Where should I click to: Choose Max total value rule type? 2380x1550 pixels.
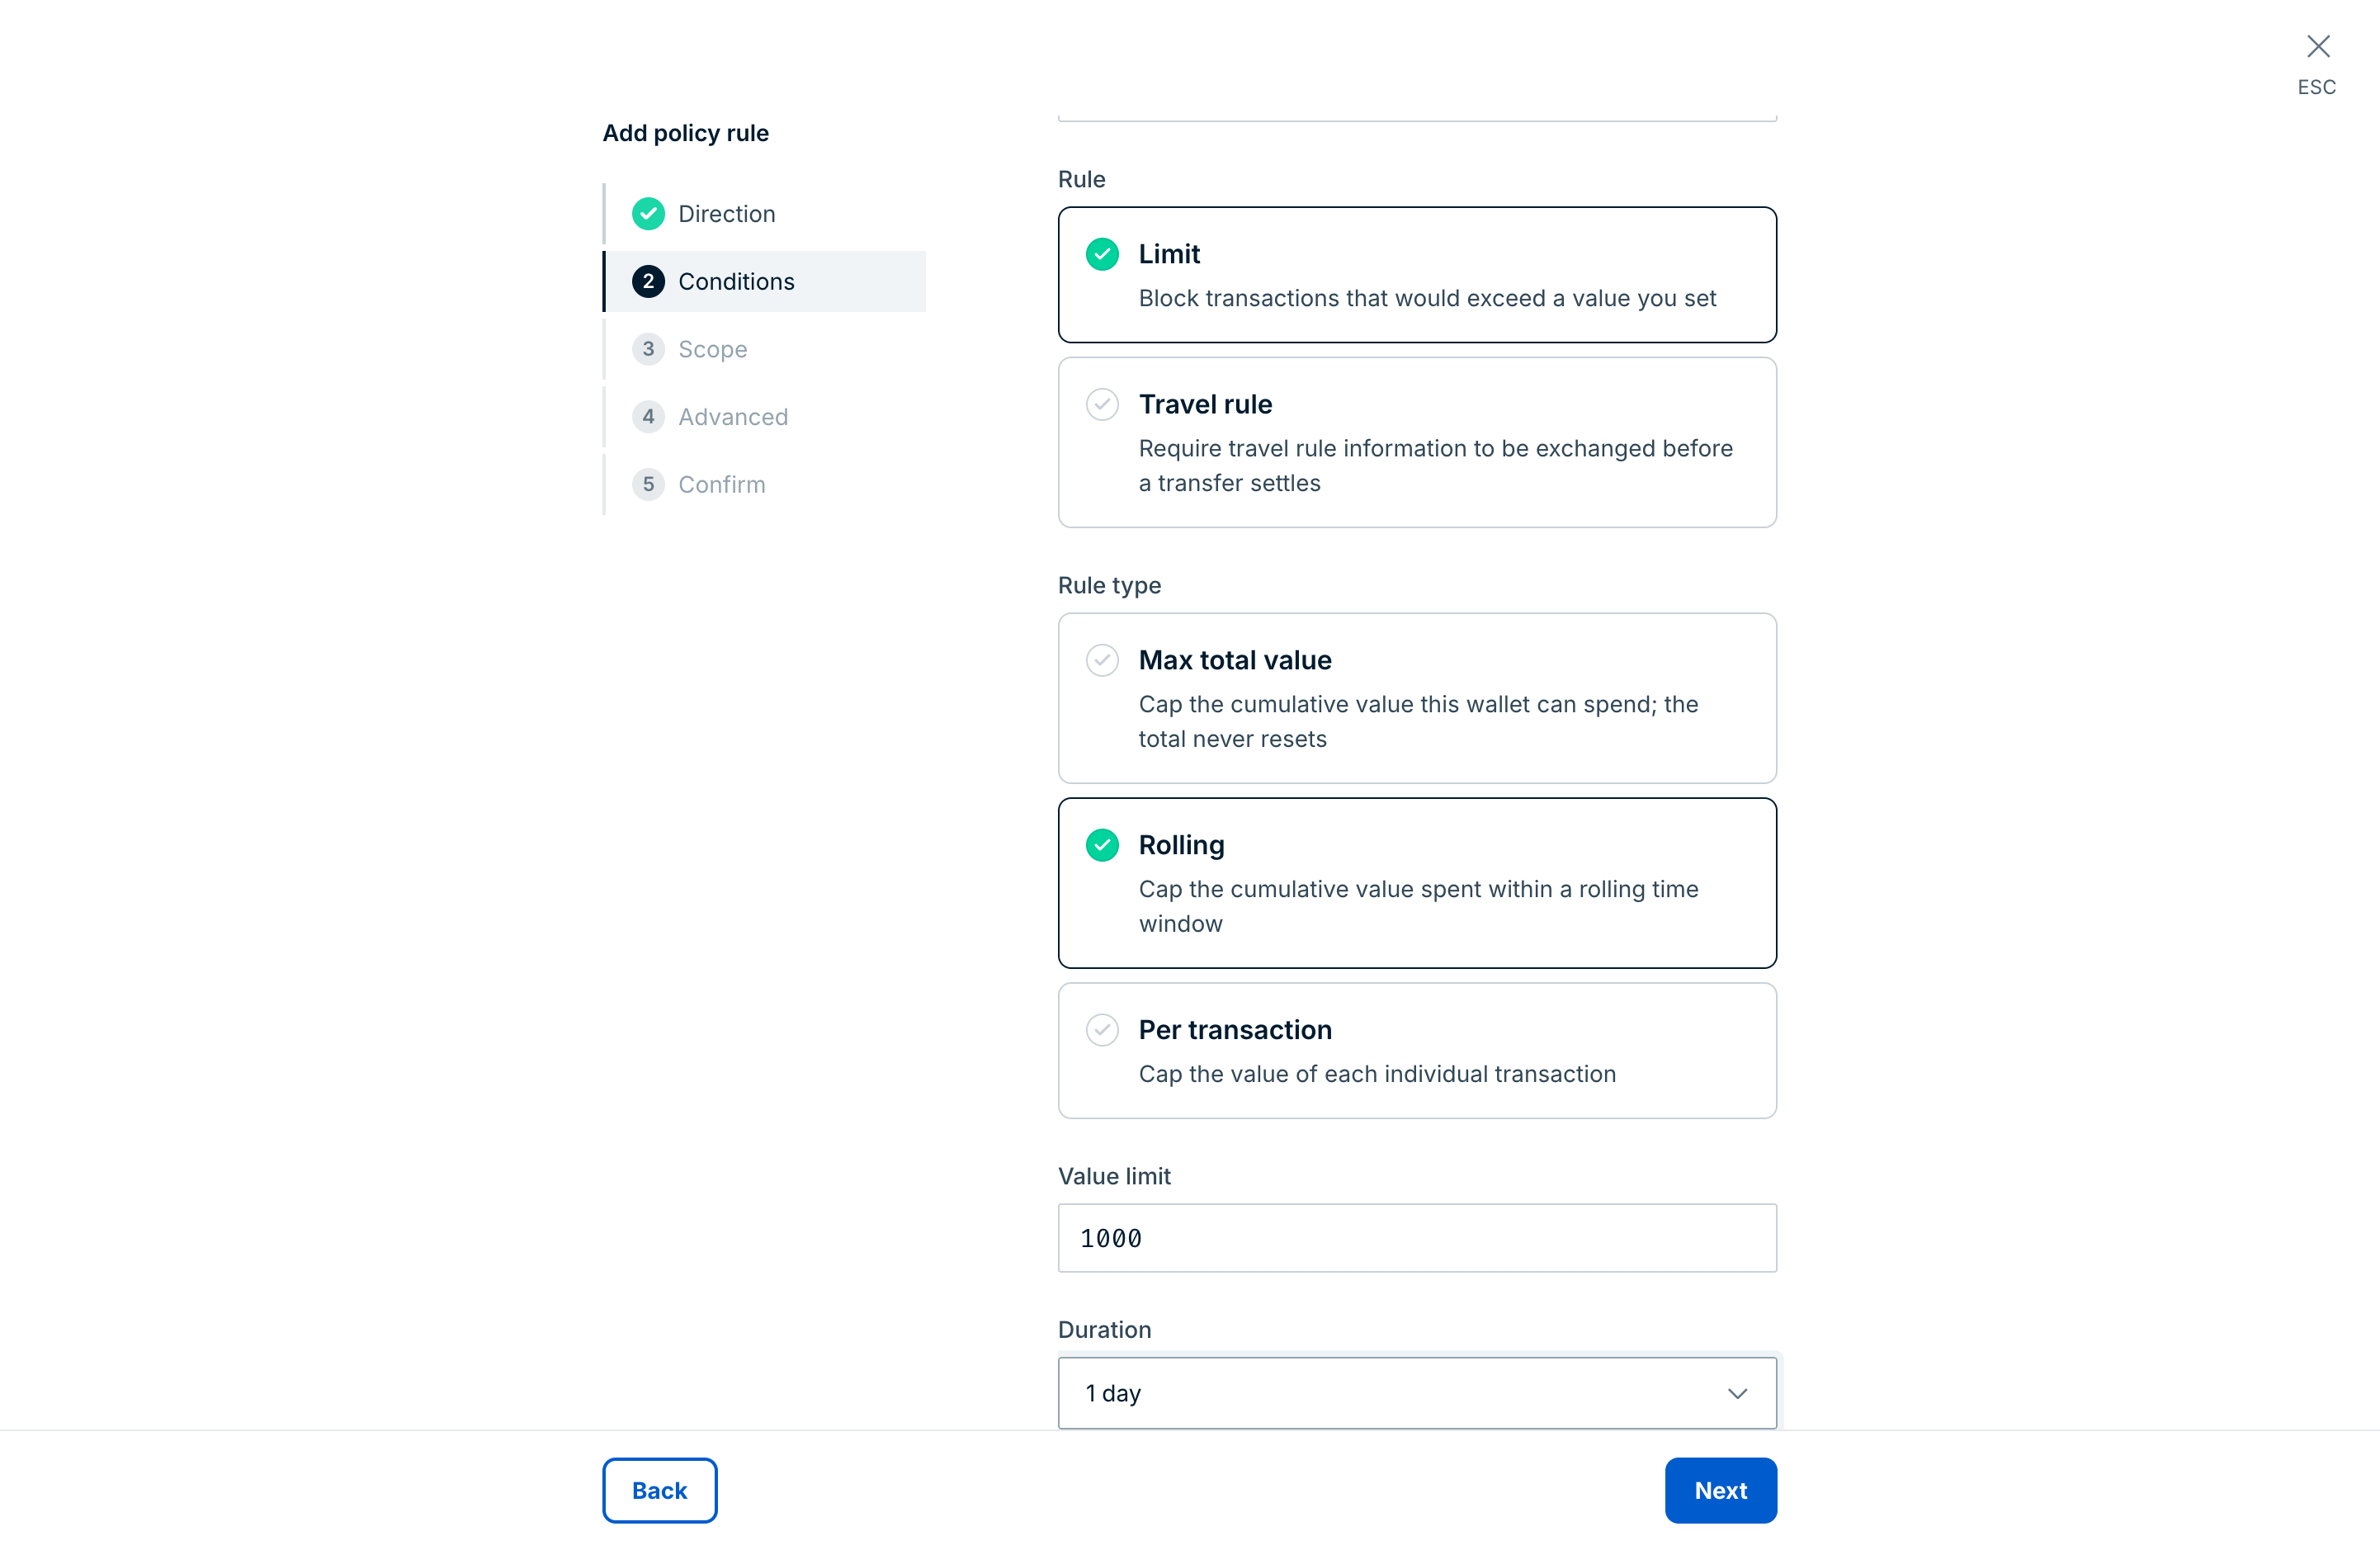[x=1417, y=698]
